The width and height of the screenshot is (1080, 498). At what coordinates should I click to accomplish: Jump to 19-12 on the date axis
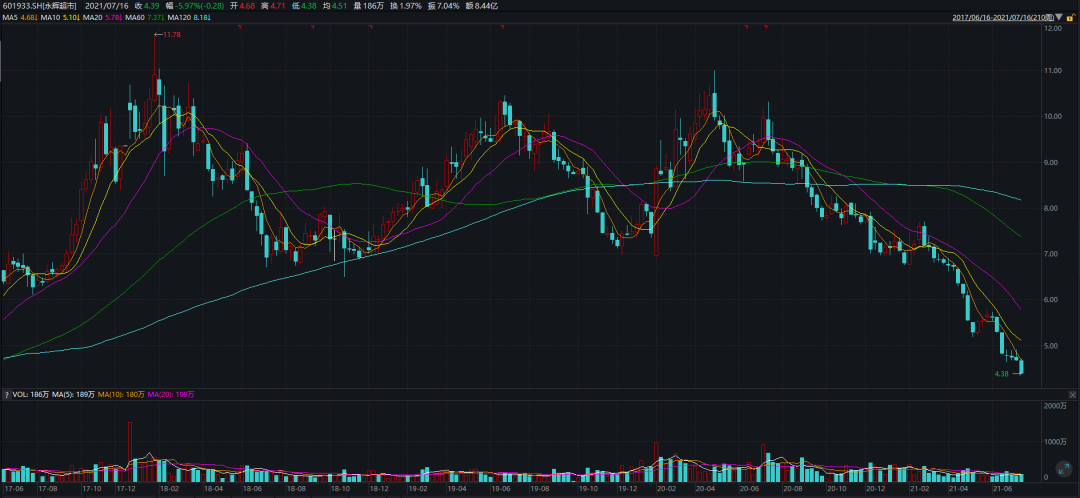pos(627,488)
